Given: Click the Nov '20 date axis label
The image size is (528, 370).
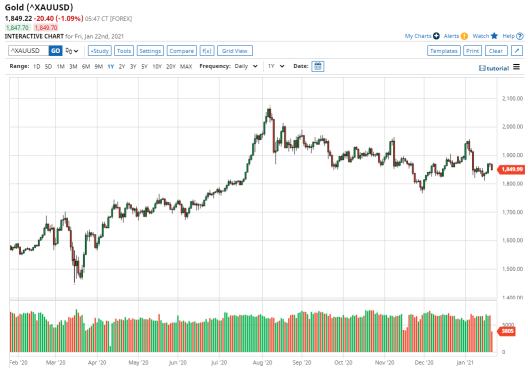Looking at the screenshot, I should [385, 363].
